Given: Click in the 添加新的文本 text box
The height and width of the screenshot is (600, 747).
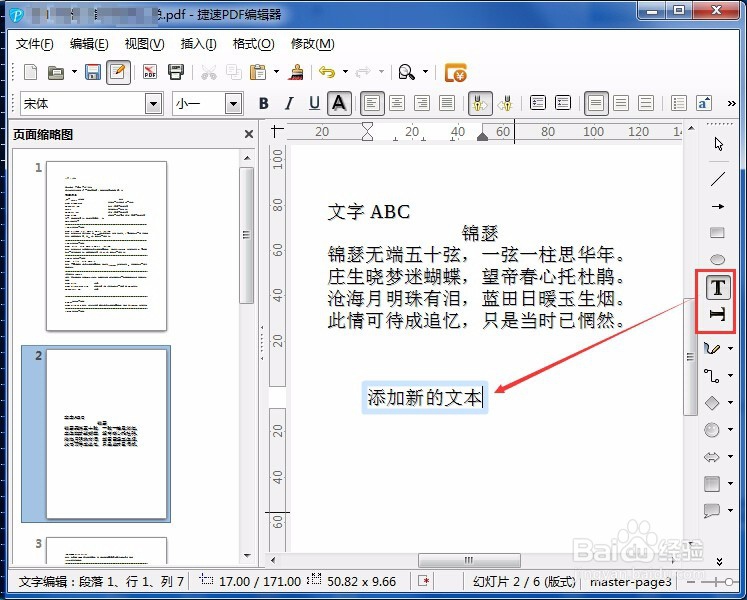Looking at the screenshot, I should [424, 397].
